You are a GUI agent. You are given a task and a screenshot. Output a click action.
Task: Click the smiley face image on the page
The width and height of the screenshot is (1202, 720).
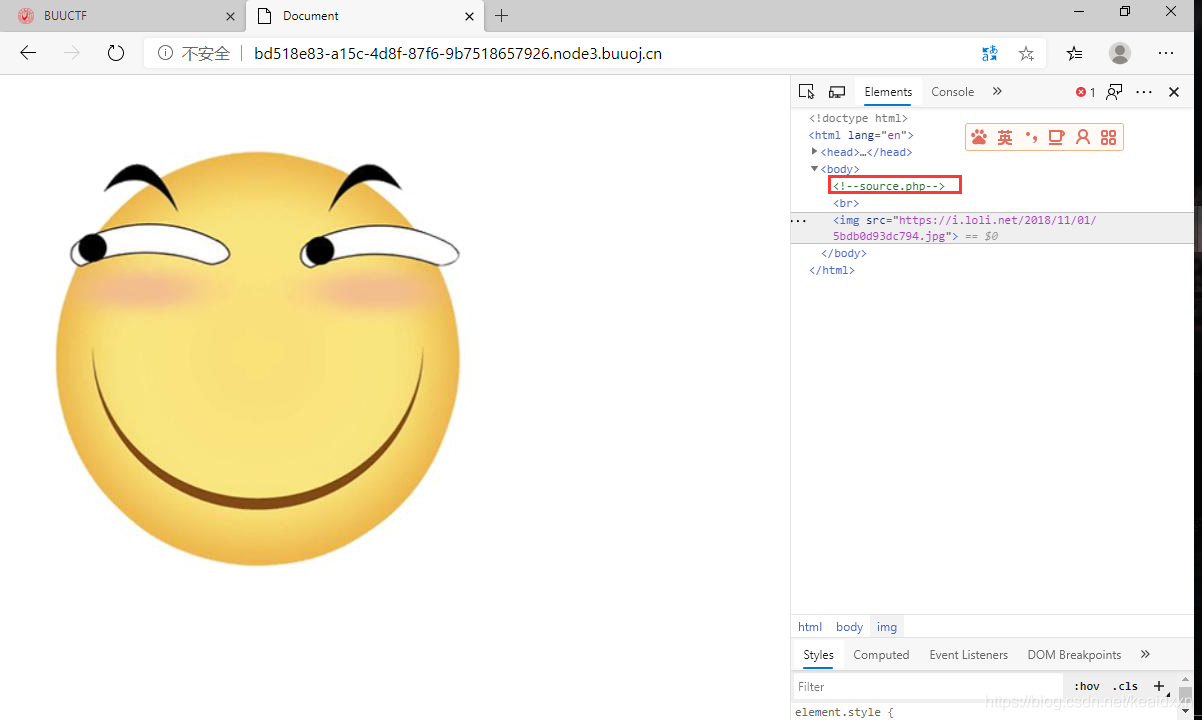[x=258, y=358]
